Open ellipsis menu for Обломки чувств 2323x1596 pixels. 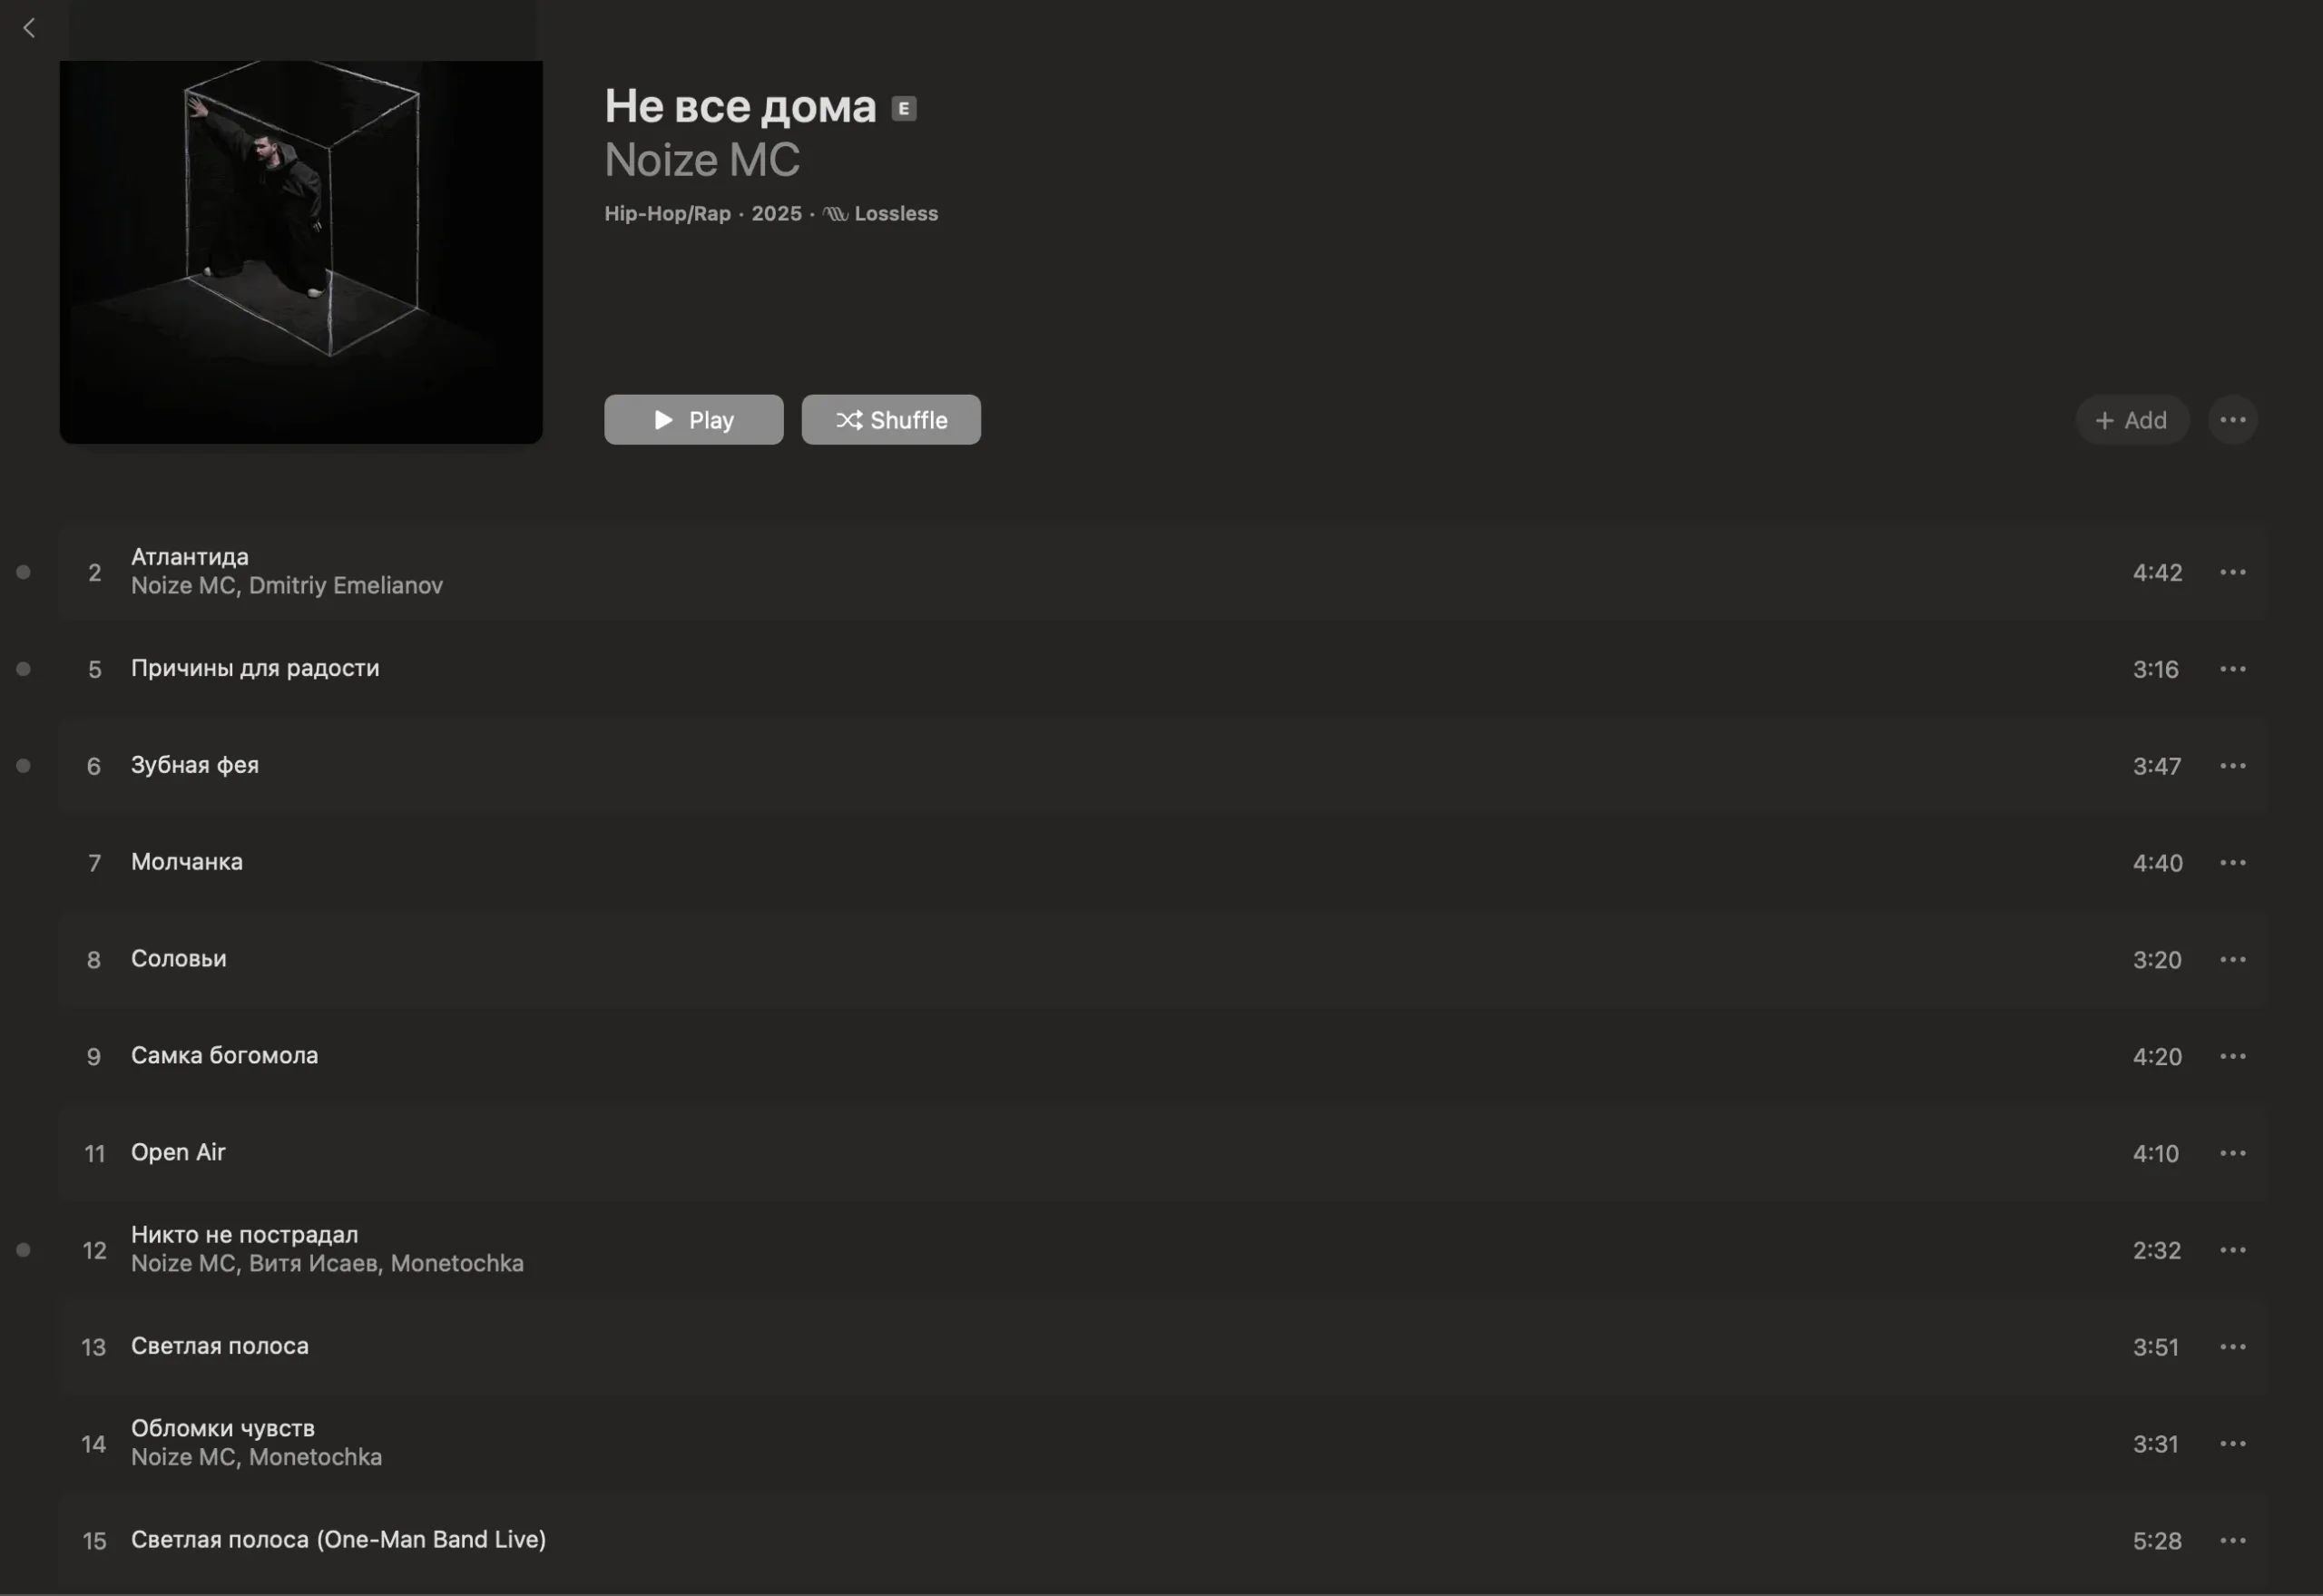[2232, 1444]
